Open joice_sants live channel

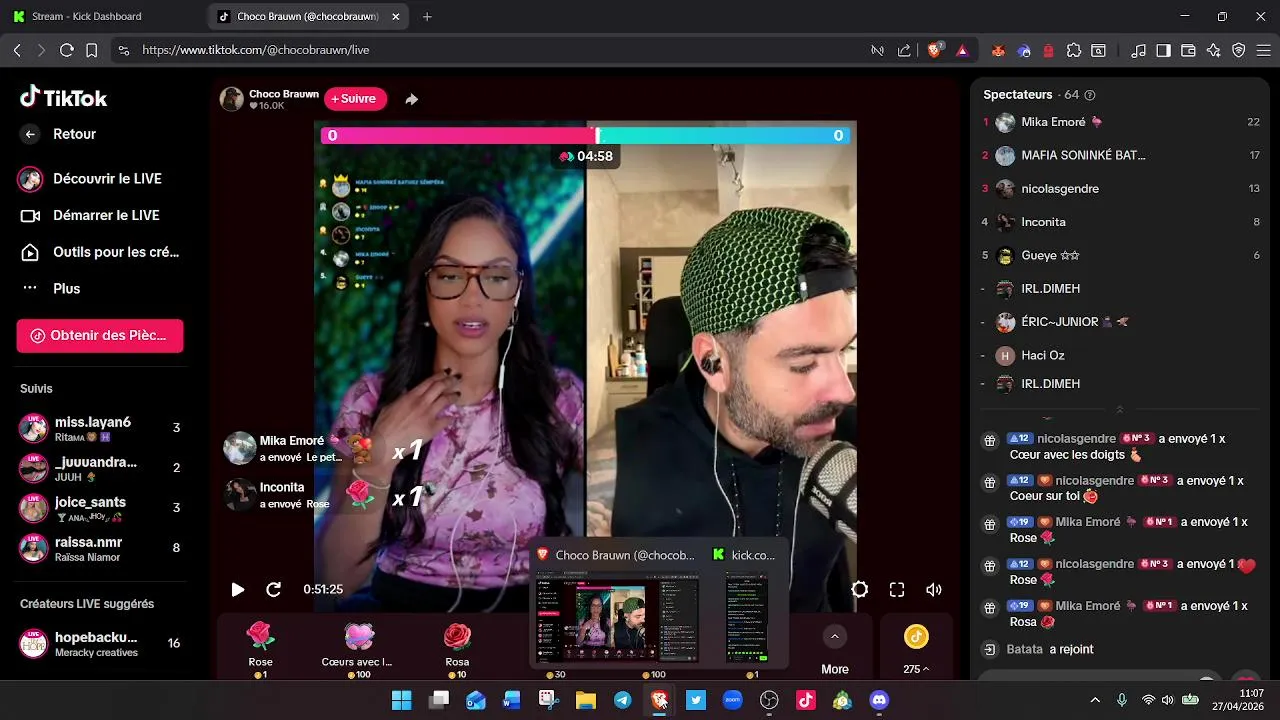coord(100,508)
